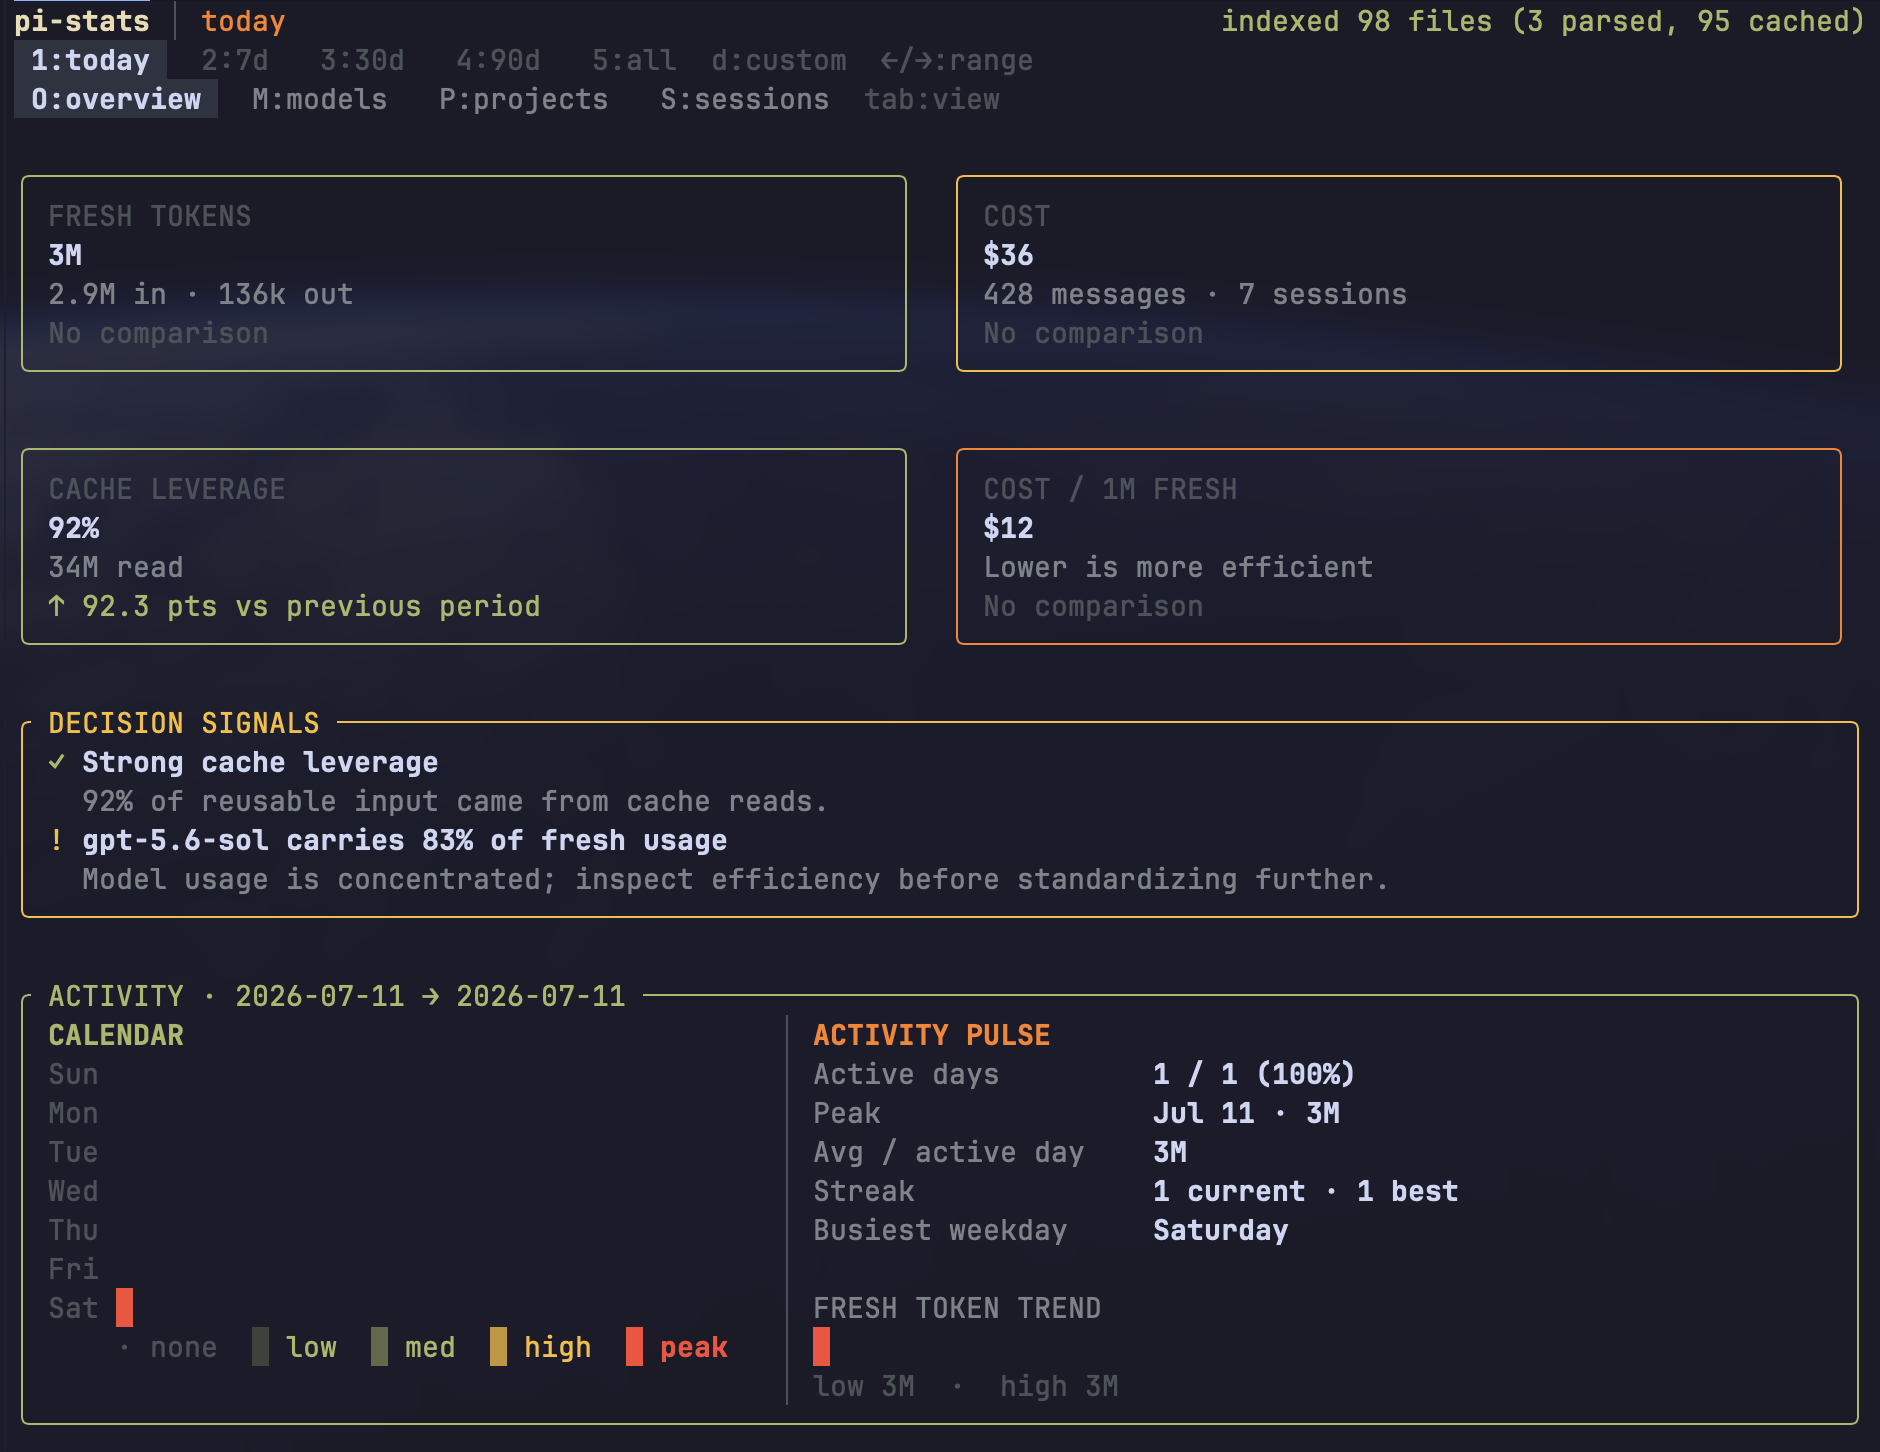The width and height of the screenshot is (1880, 1452).
Task: Click the Strong cache leverage signal
Action: (260, 762)
